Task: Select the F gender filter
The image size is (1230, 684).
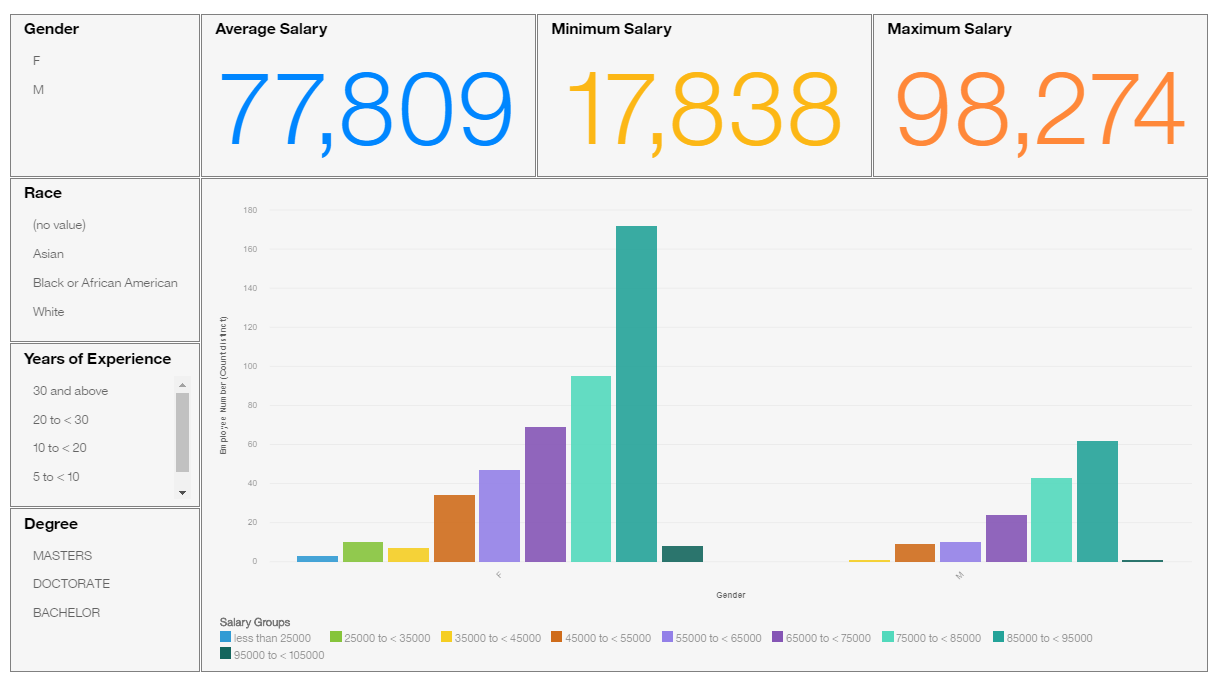Action: 37,61
